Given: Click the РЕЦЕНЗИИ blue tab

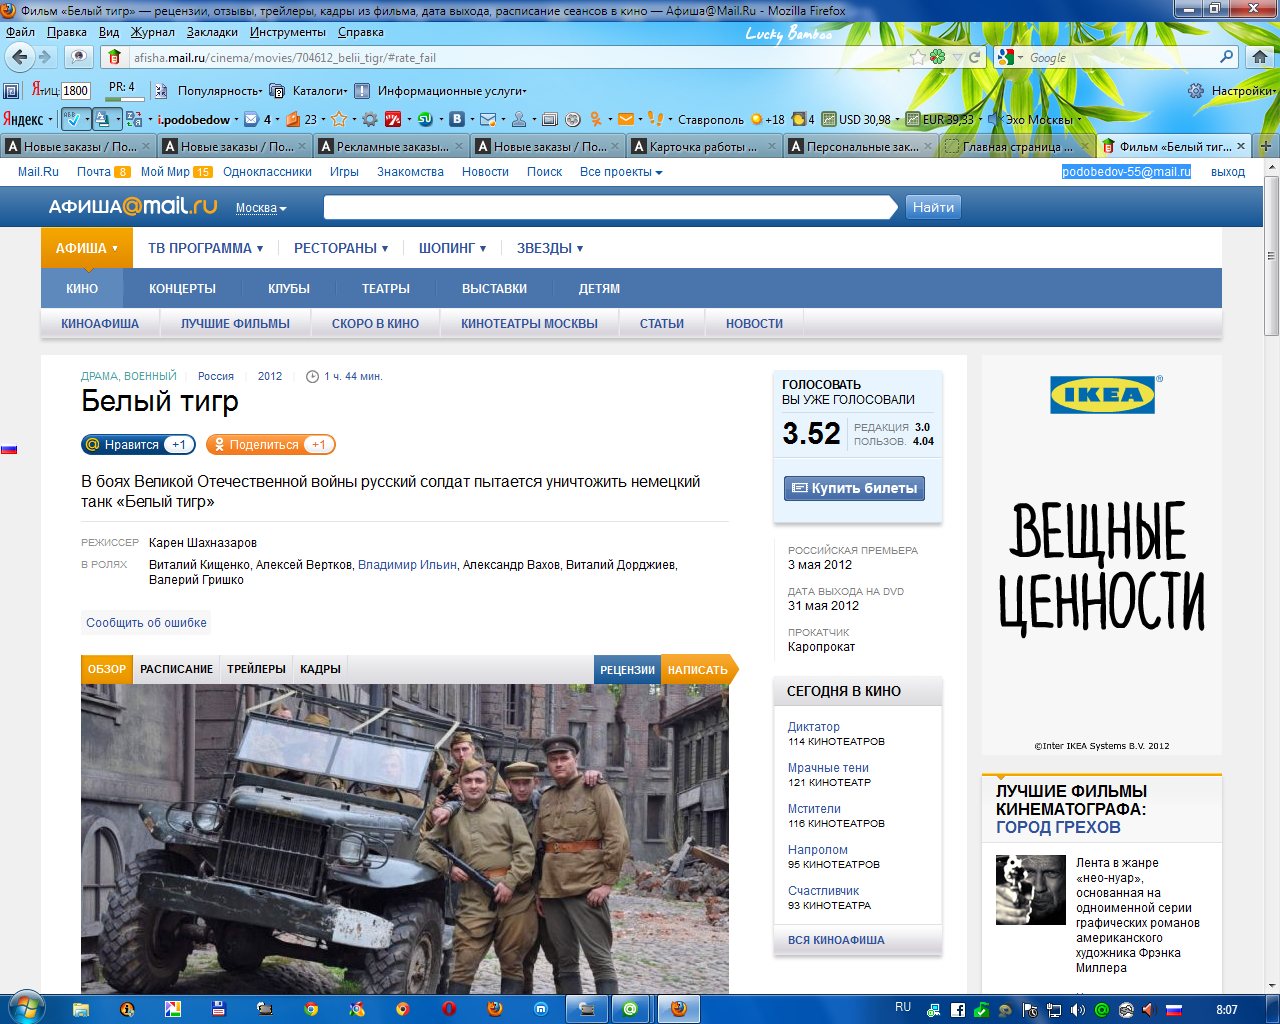Looking at the screenshot, I should [x=627, y=670].
